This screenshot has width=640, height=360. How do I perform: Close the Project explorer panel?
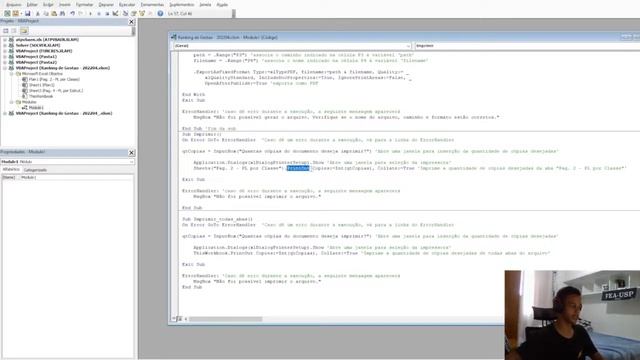point(131,22)
